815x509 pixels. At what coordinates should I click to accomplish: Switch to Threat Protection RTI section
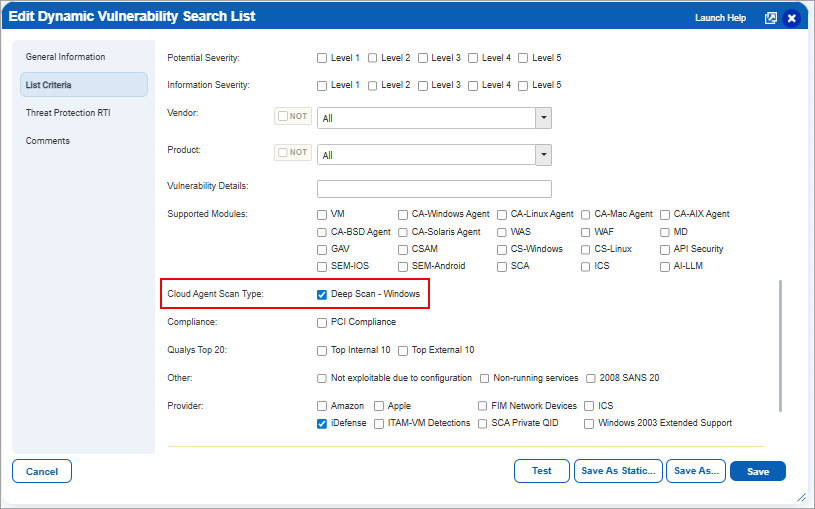coord(68,113)
